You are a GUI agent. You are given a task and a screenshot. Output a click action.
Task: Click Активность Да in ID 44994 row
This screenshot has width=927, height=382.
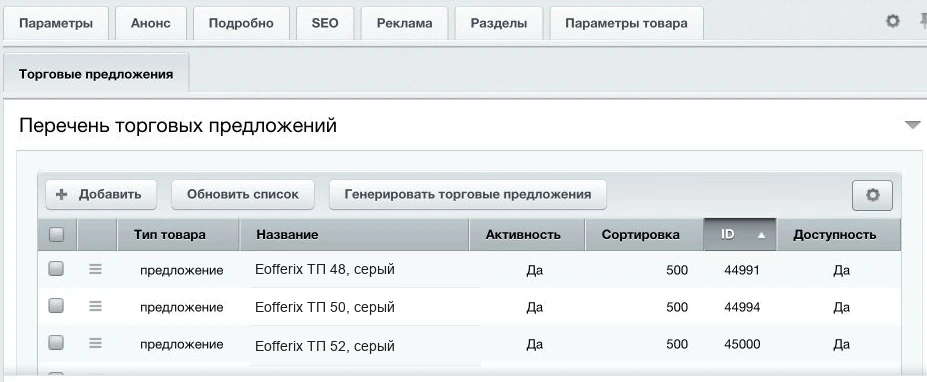tap(534, 307)
